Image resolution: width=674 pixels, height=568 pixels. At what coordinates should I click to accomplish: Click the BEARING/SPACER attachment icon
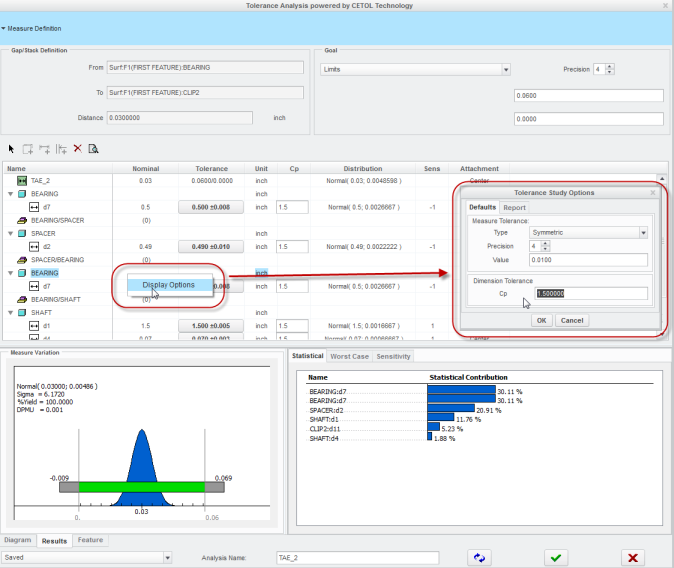click(21, 219)
